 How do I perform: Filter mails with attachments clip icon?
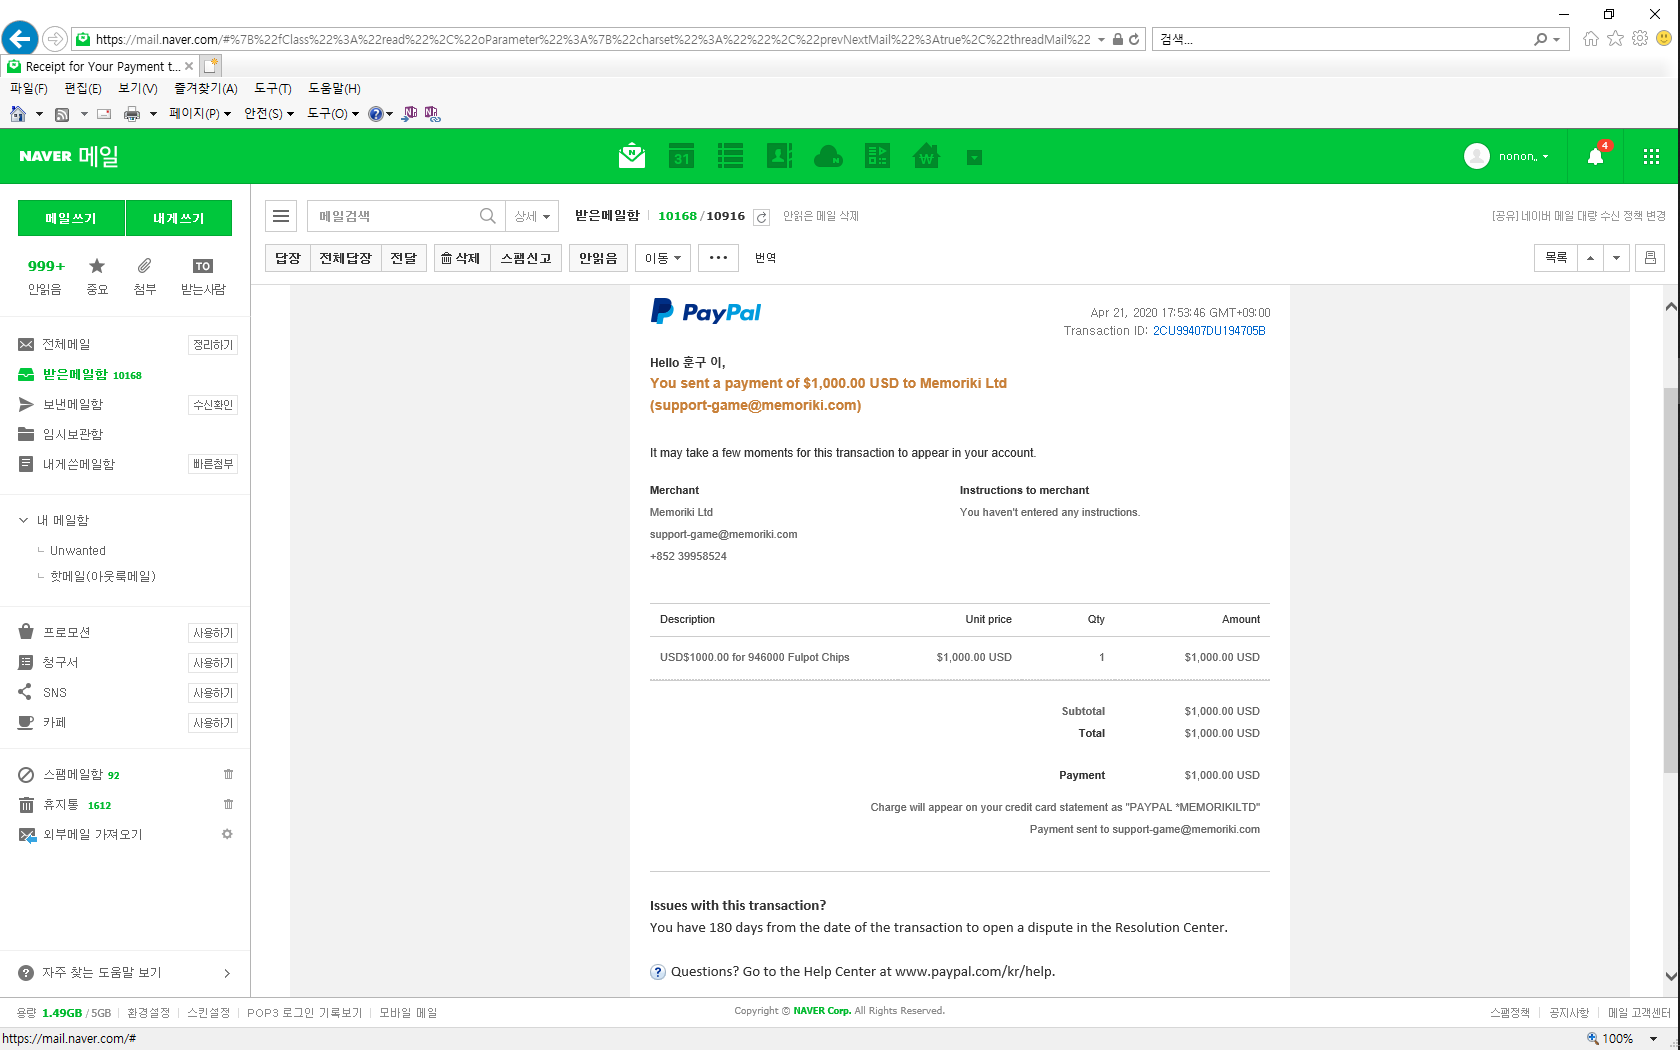[x=145, y=276]
